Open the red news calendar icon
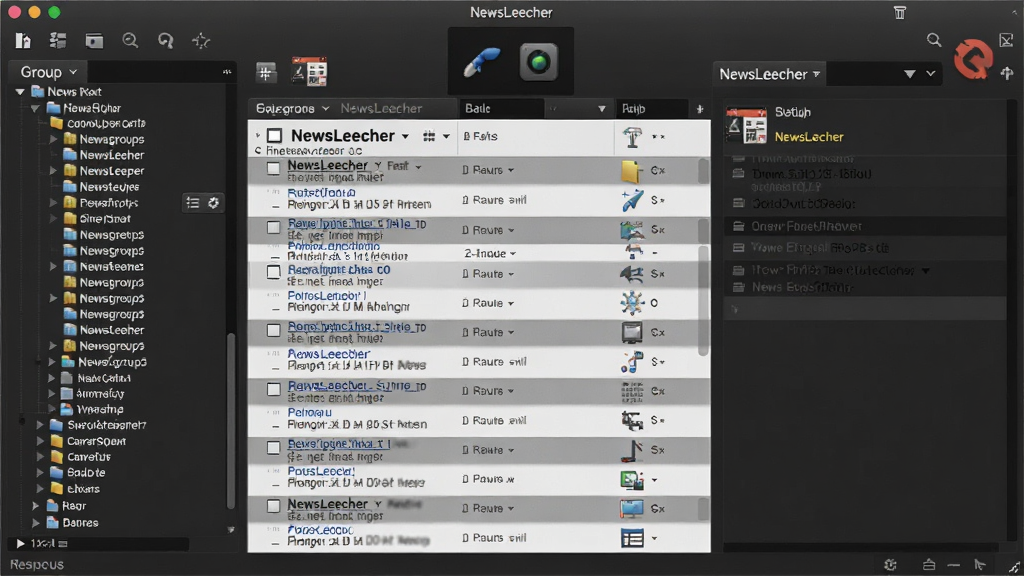 coord(310,71)
